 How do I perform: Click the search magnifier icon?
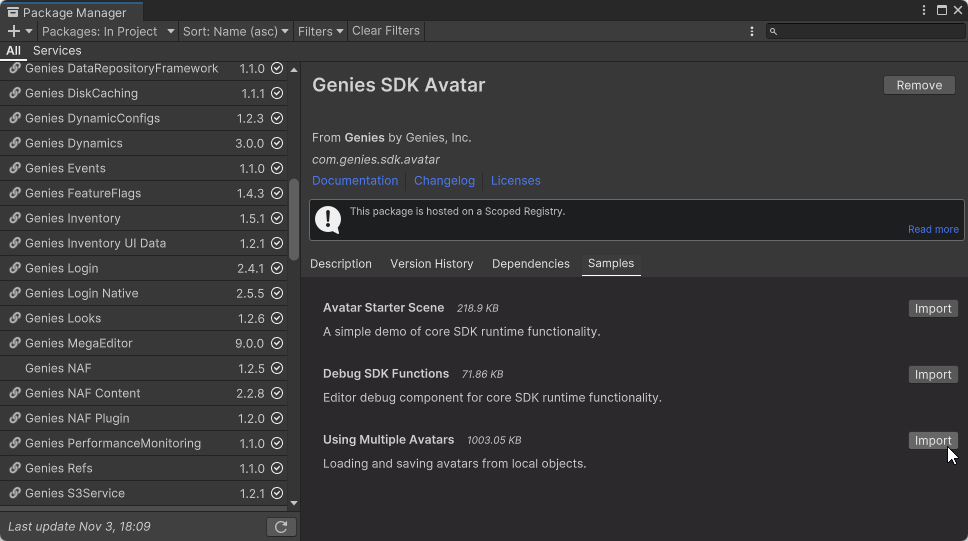(774, 32)
